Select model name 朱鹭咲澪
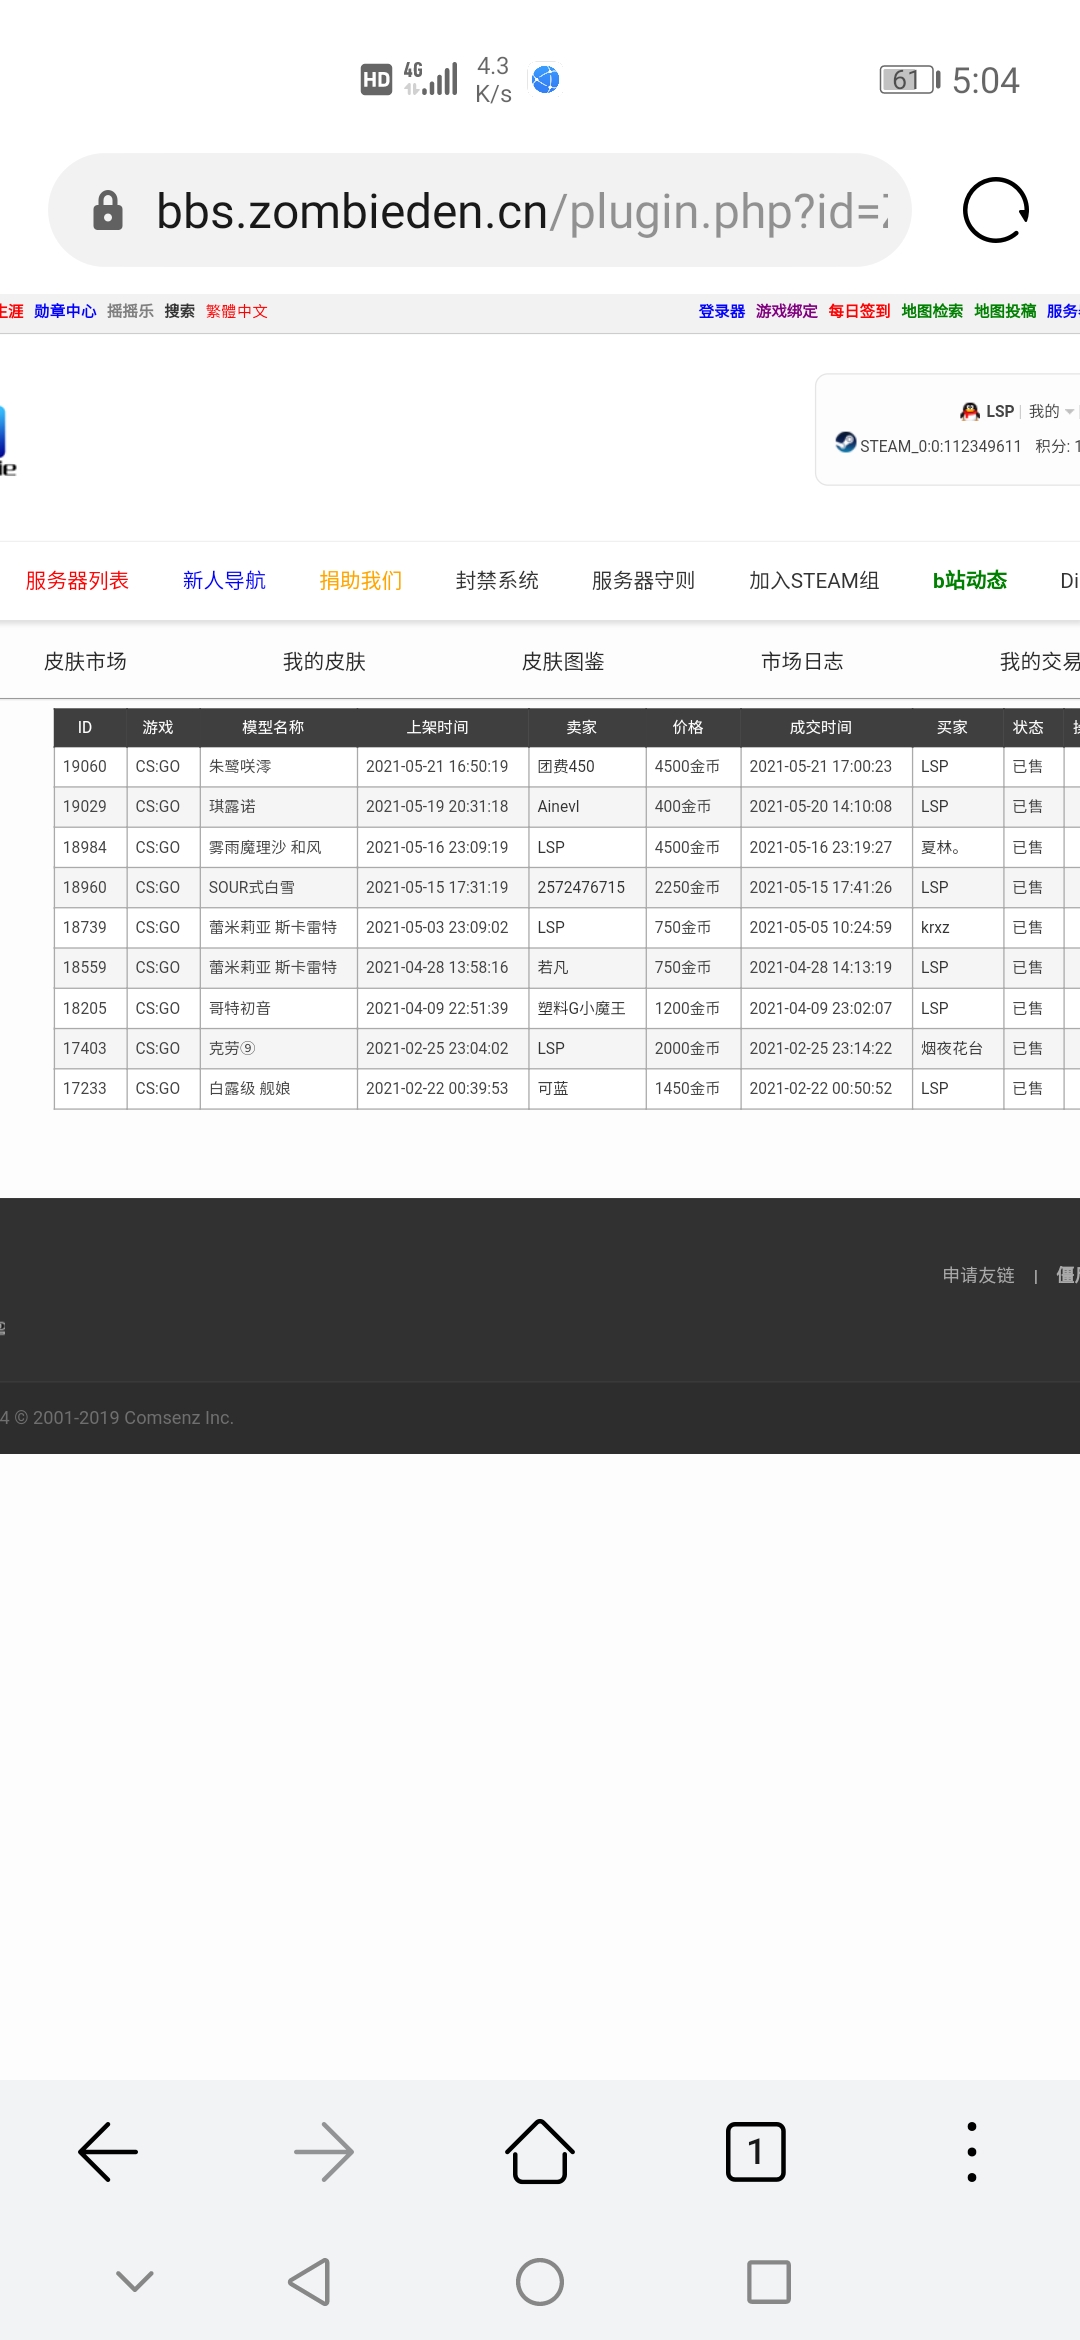 pyautogui.click(x=240, y=766)
